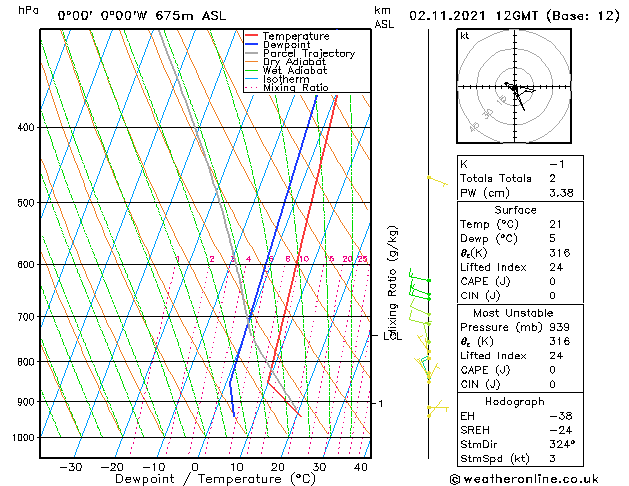
Task: Click the station coordinates 675m ASL title
Action: 142,16
